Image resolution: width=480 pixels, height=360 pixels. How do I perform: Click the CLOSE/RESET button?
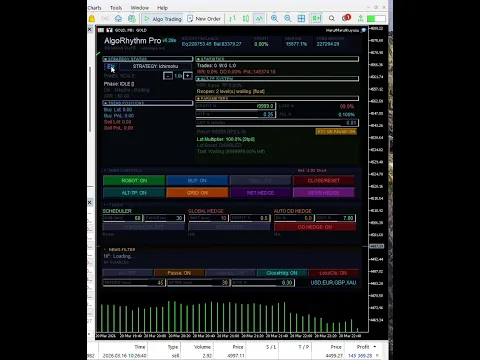point(324,180)
